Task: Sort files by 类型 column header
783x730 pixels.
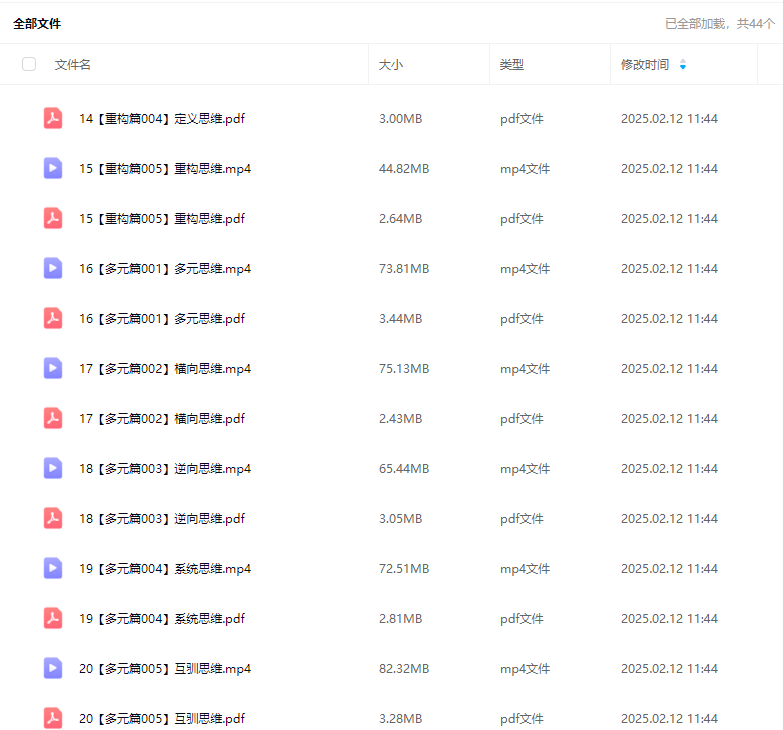Action: (512, 64)
